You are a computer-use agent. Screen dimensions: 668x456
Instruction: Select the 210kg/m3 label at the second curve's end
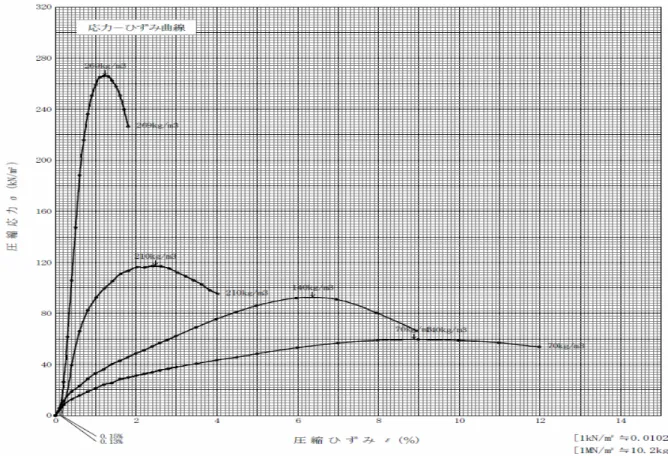point(246,293)
